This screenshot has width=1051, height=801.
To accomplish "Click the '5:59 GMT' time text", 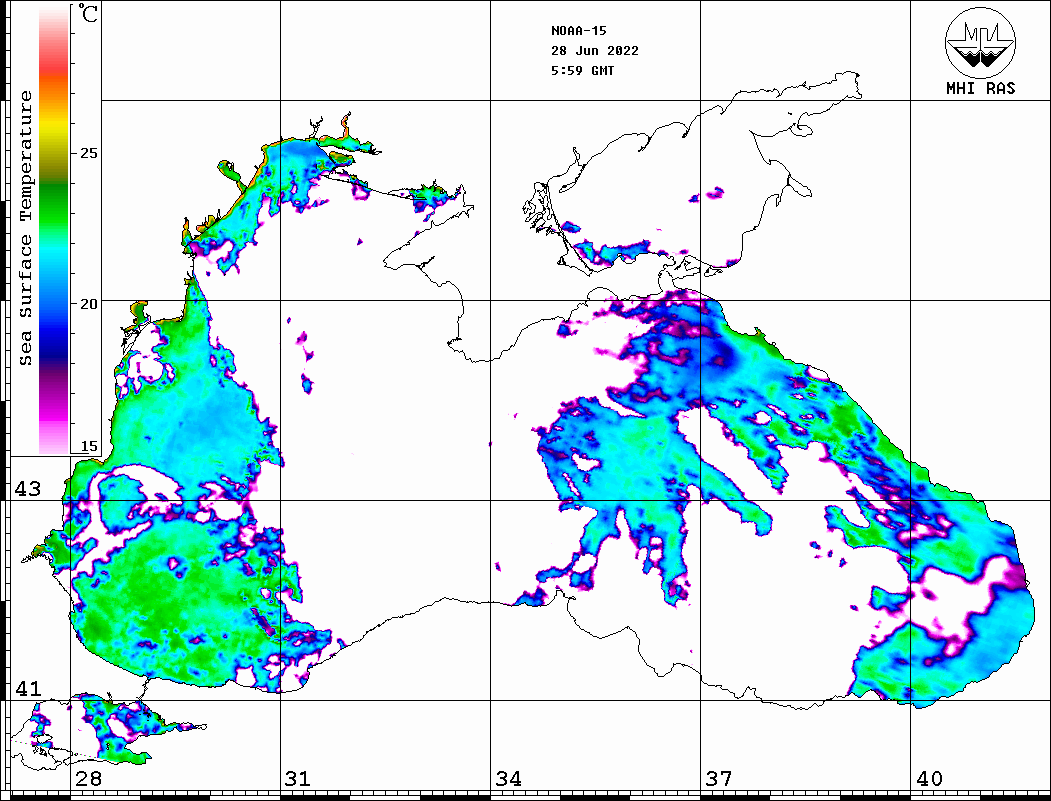I will (x=582, y=70).
